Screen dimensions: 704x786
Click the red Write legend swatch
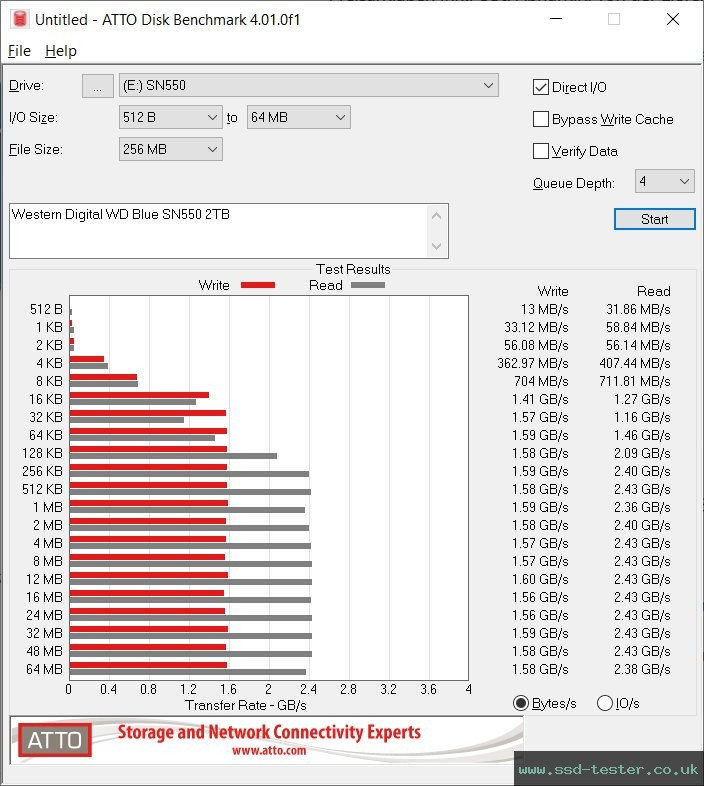coord(258,285)
